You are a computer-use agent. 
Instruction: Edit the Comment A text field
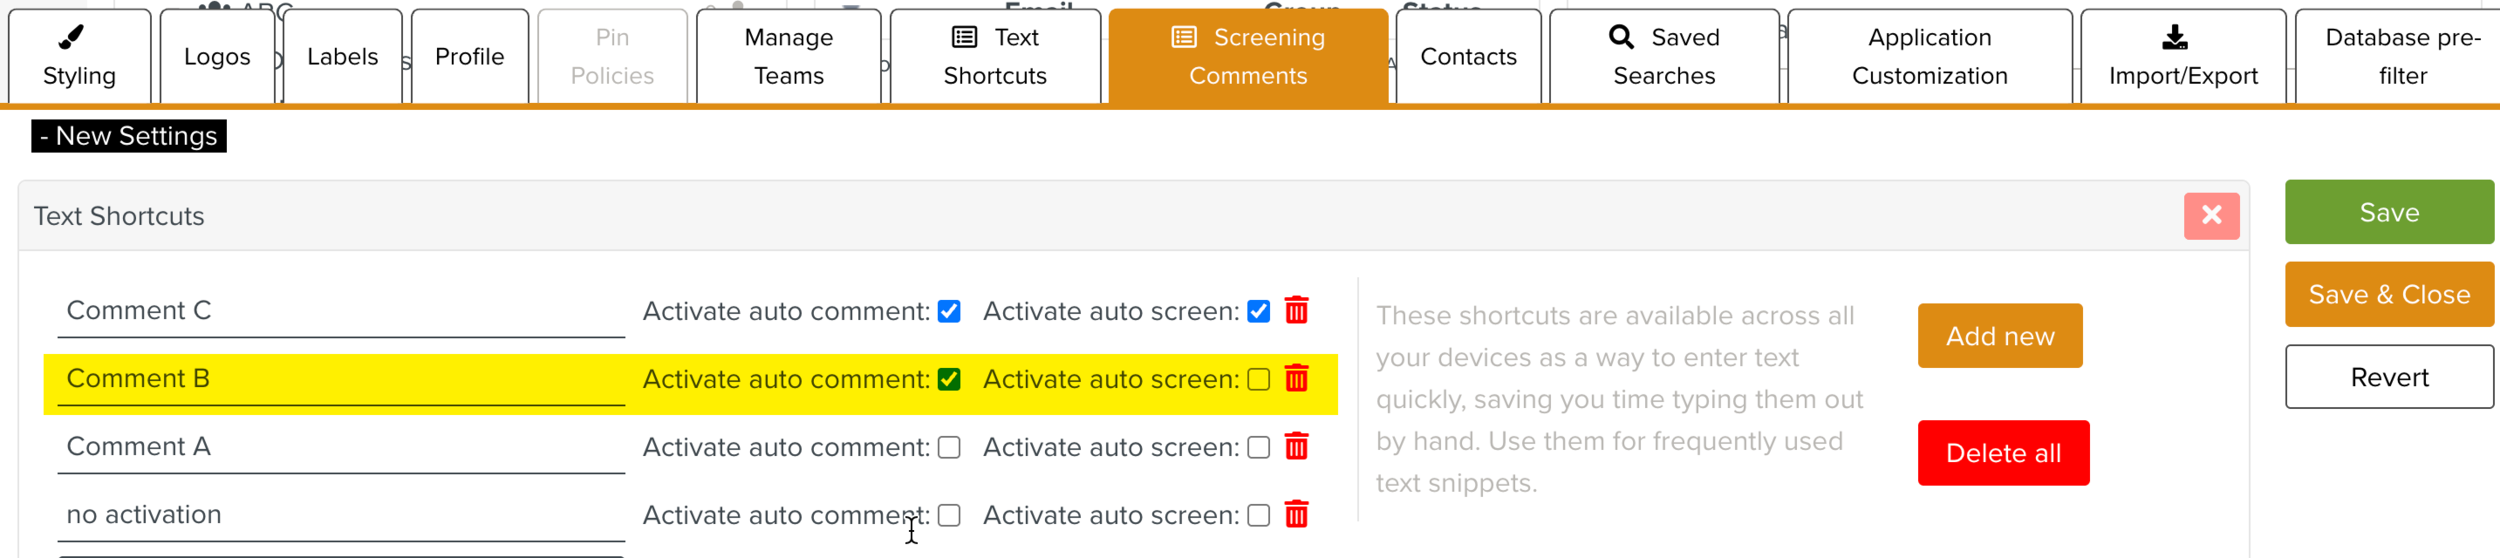pyautogui.click(x=340, y=447)
